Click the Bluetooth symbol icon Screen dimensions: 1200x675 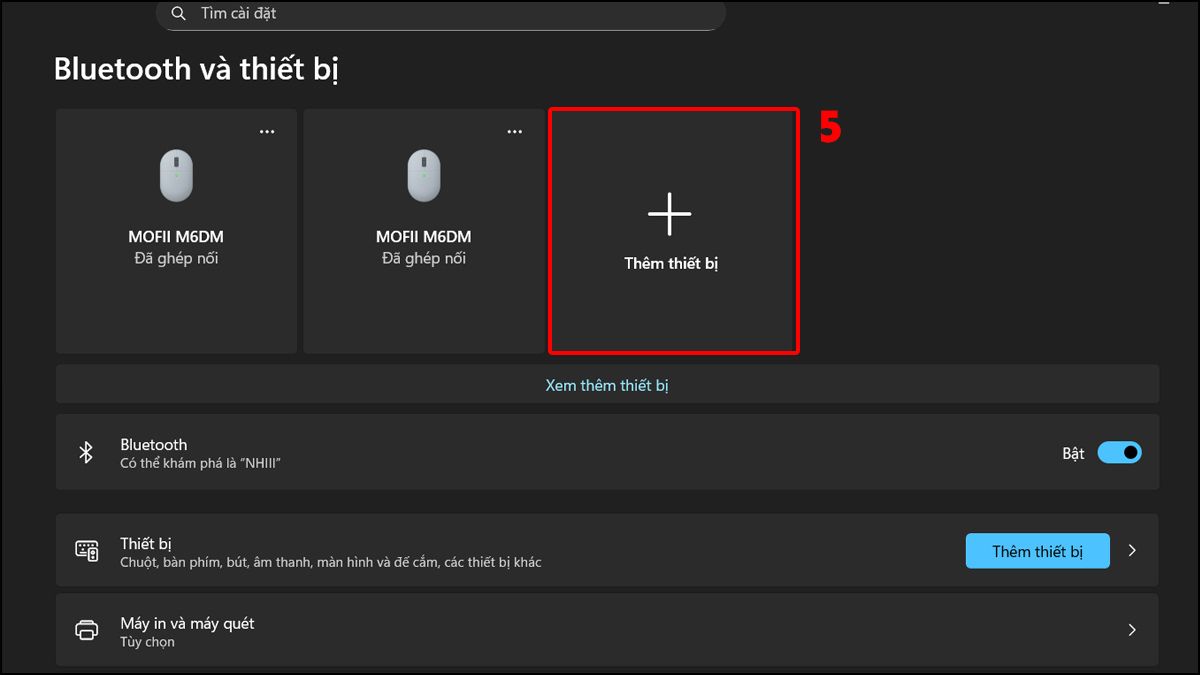click(x=86, y=452)
